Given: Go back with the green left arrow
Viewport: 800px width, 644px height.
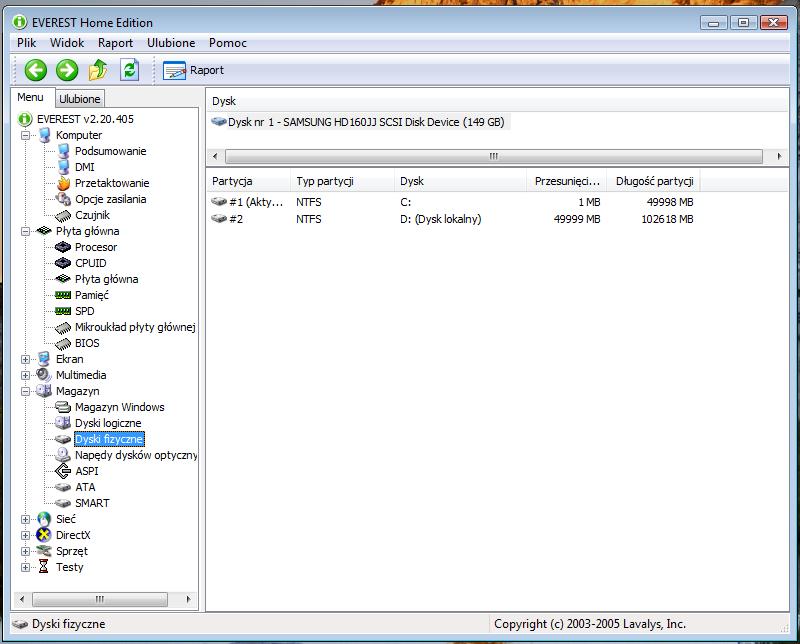Looking at the screenshot, I should [36, 70].
